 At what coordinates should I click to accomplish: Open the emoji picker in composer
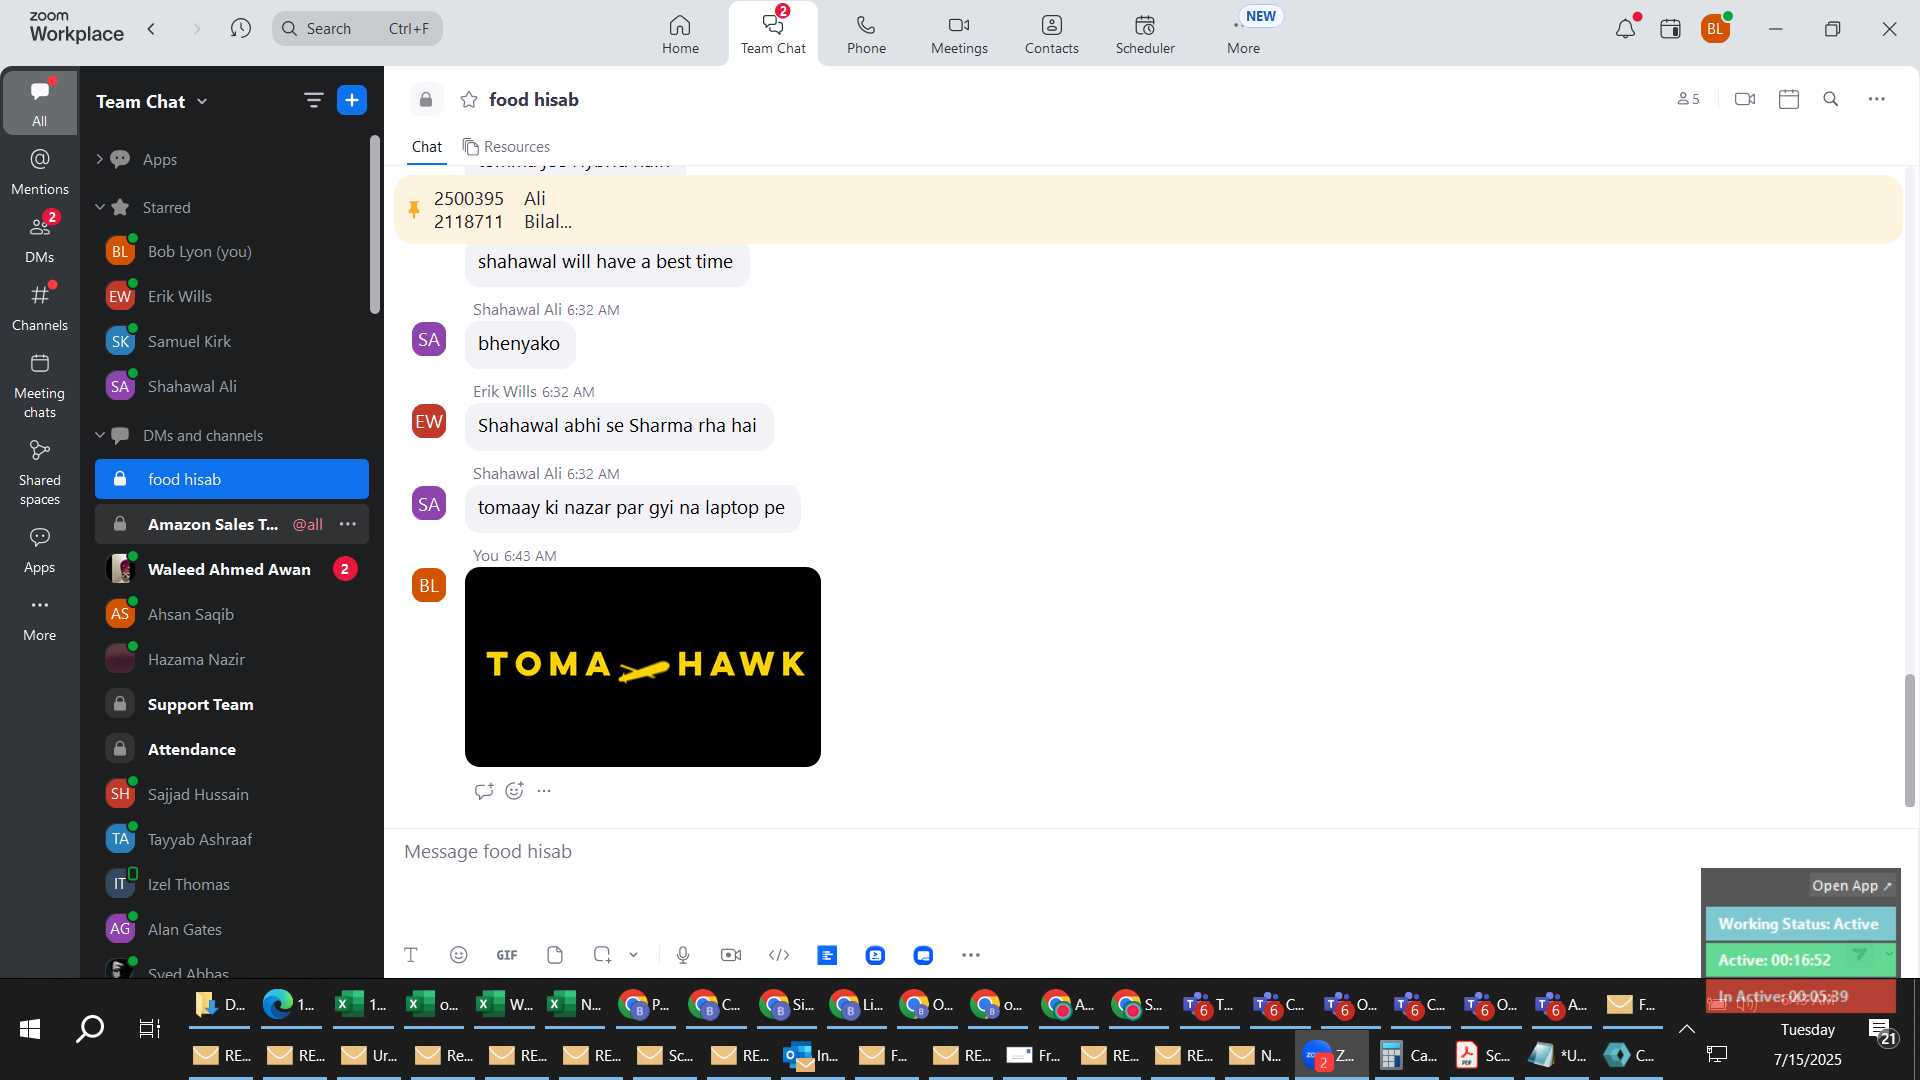coord(458,955)
